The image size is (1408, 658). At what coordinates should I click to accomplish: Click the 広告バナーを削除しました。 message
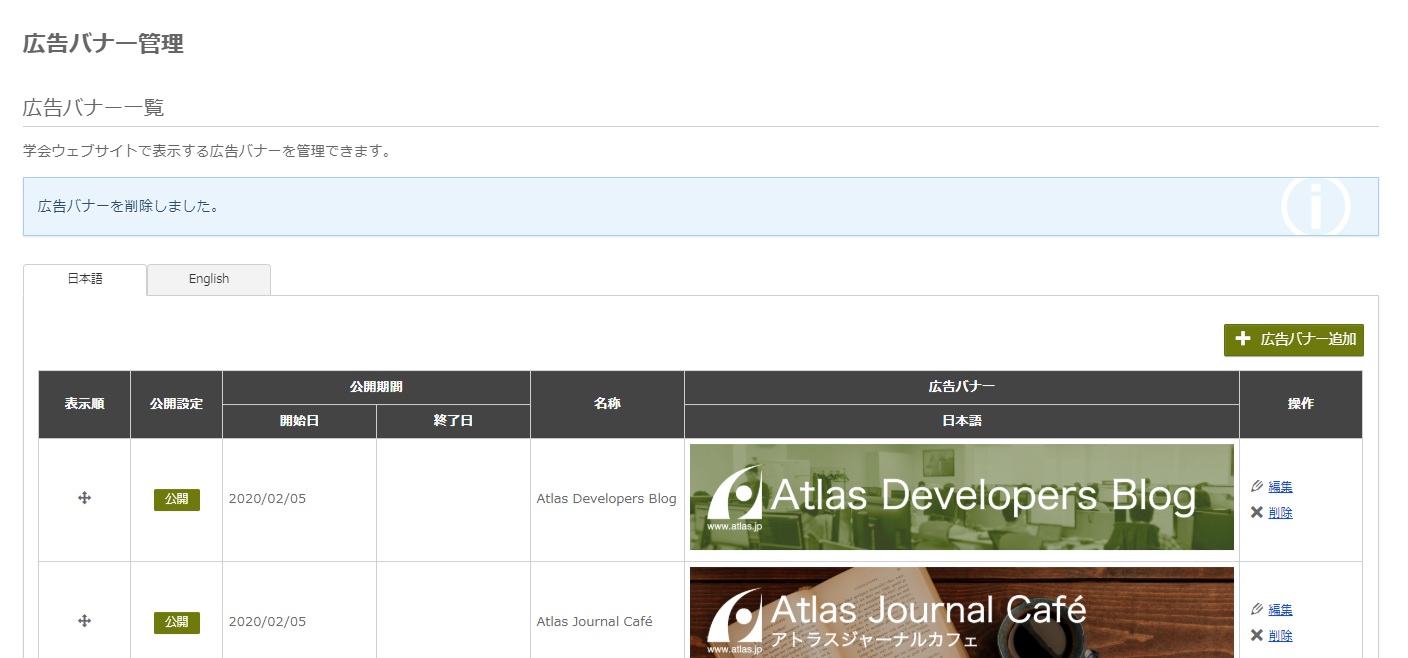(128, 207)
